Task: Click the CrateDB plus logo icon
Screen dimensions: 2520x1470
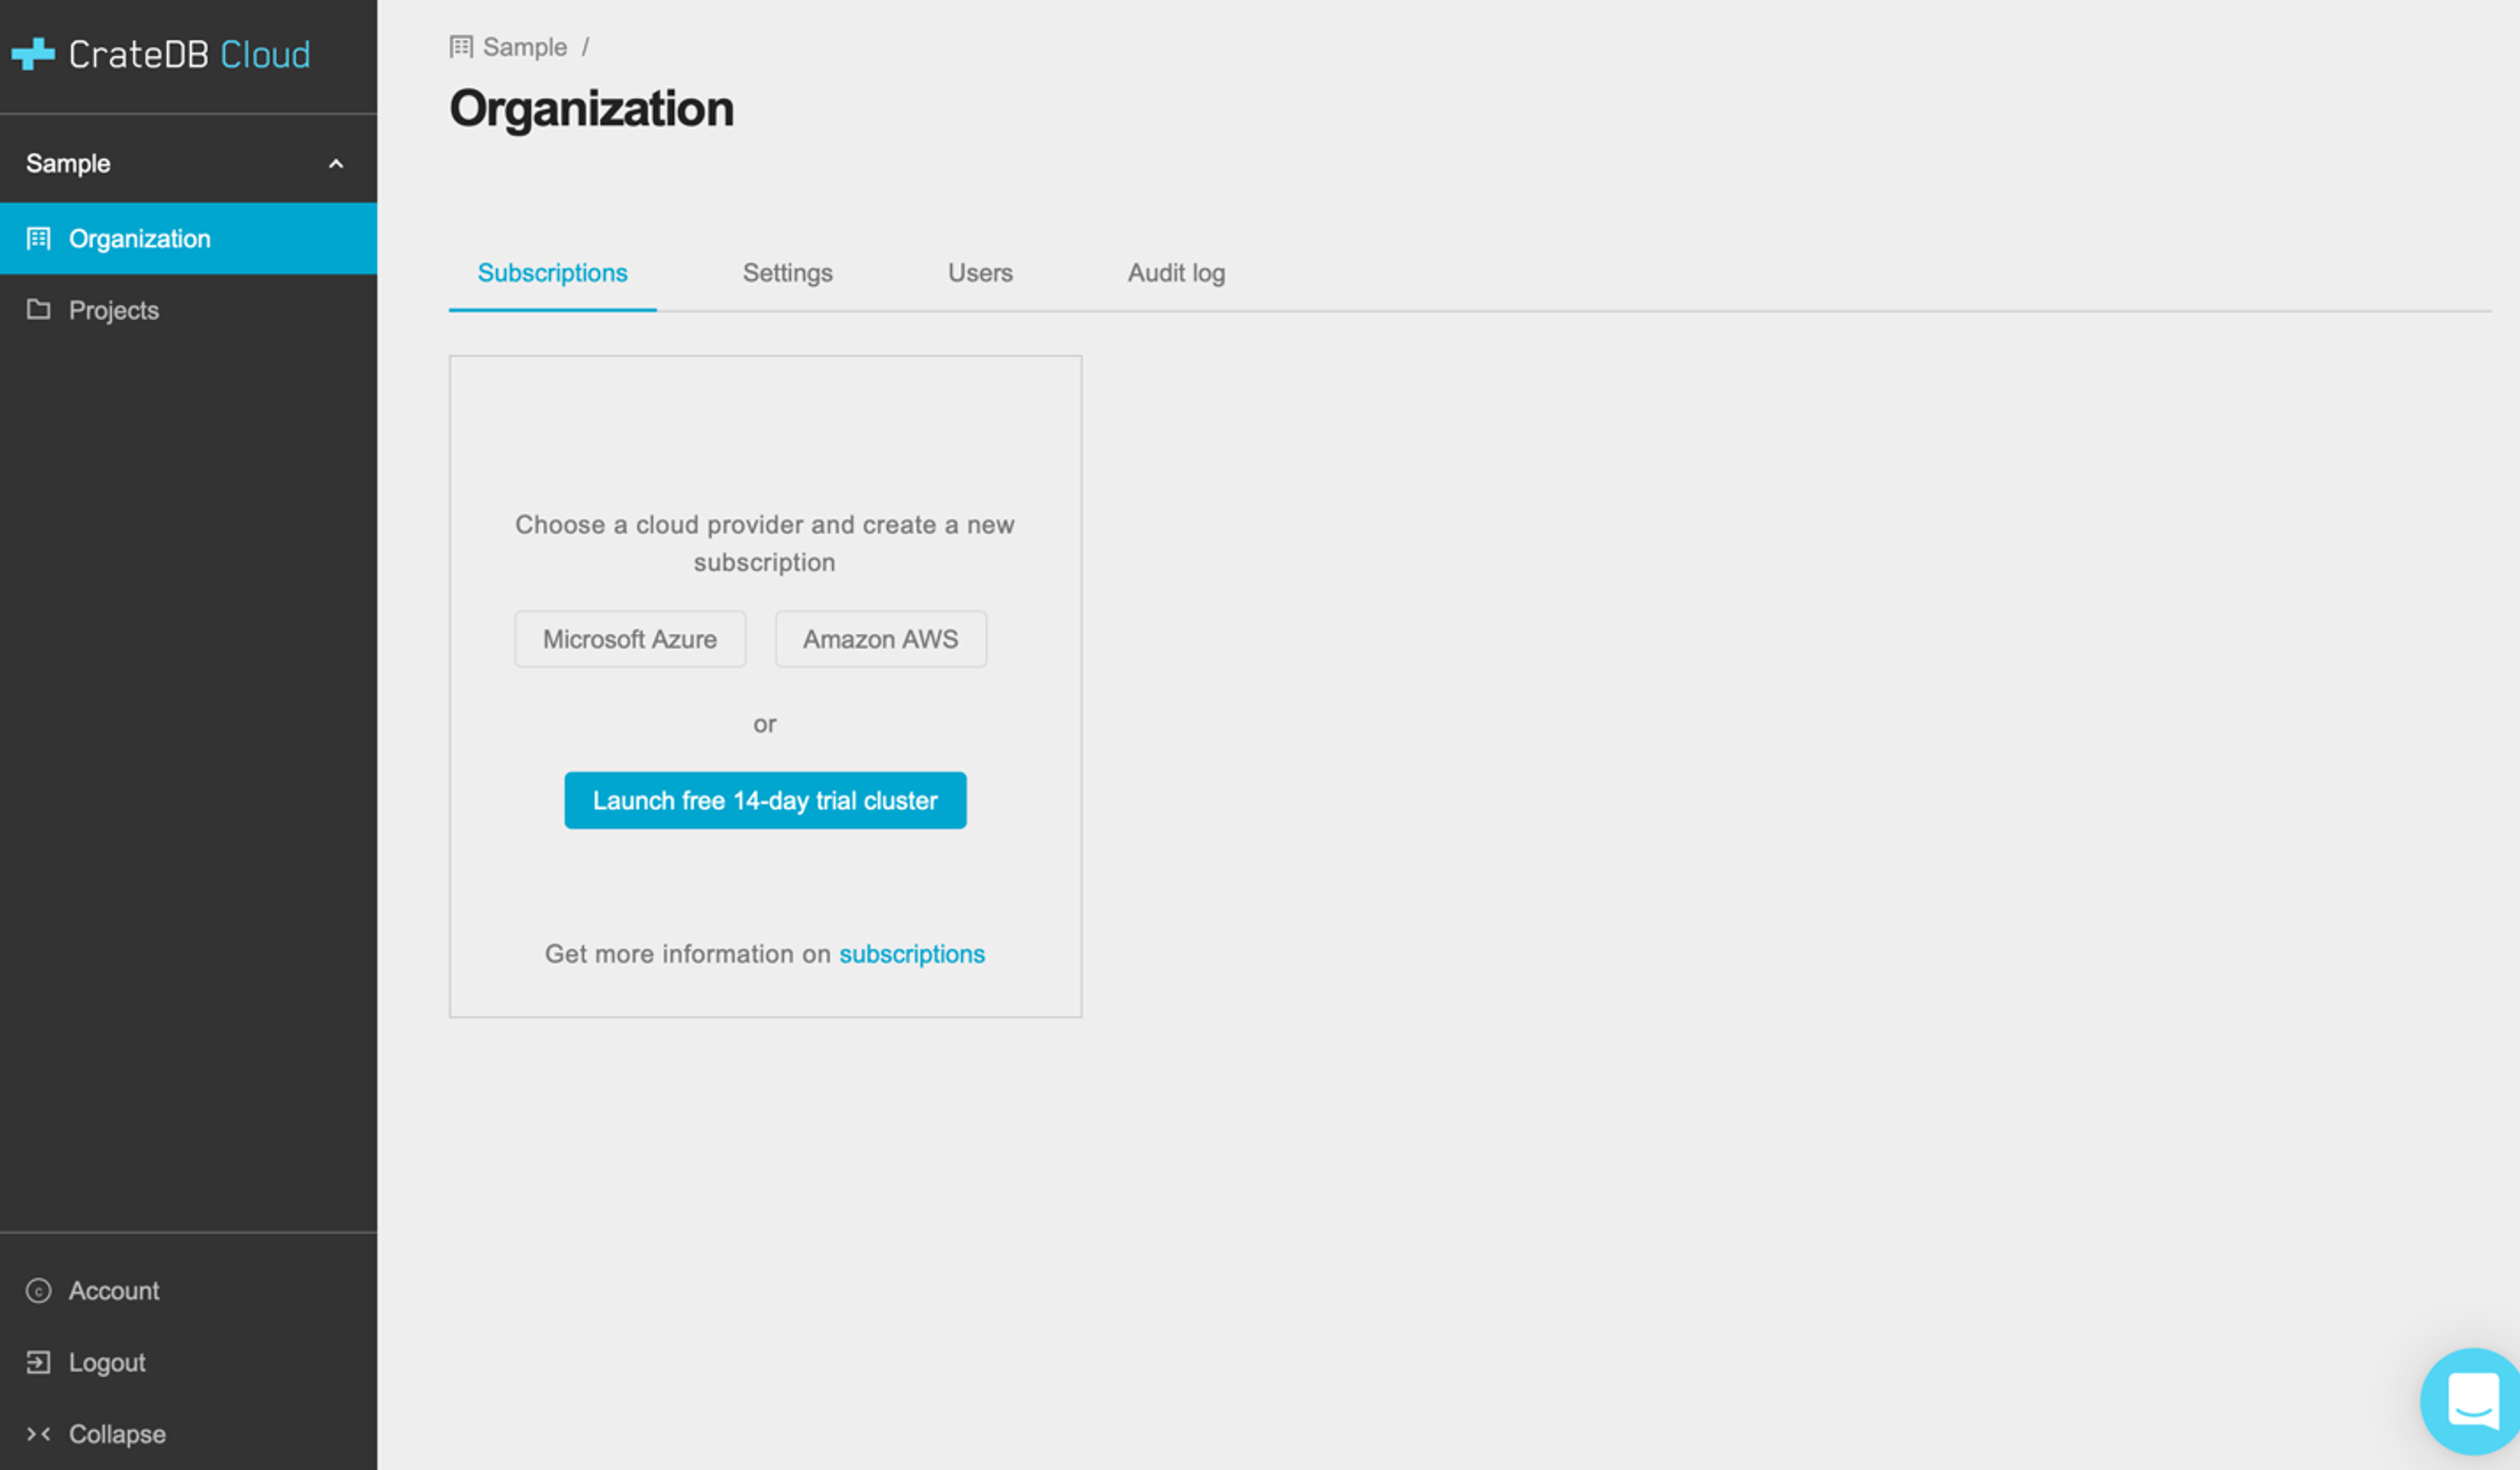Action: click(x=33, y=54)
